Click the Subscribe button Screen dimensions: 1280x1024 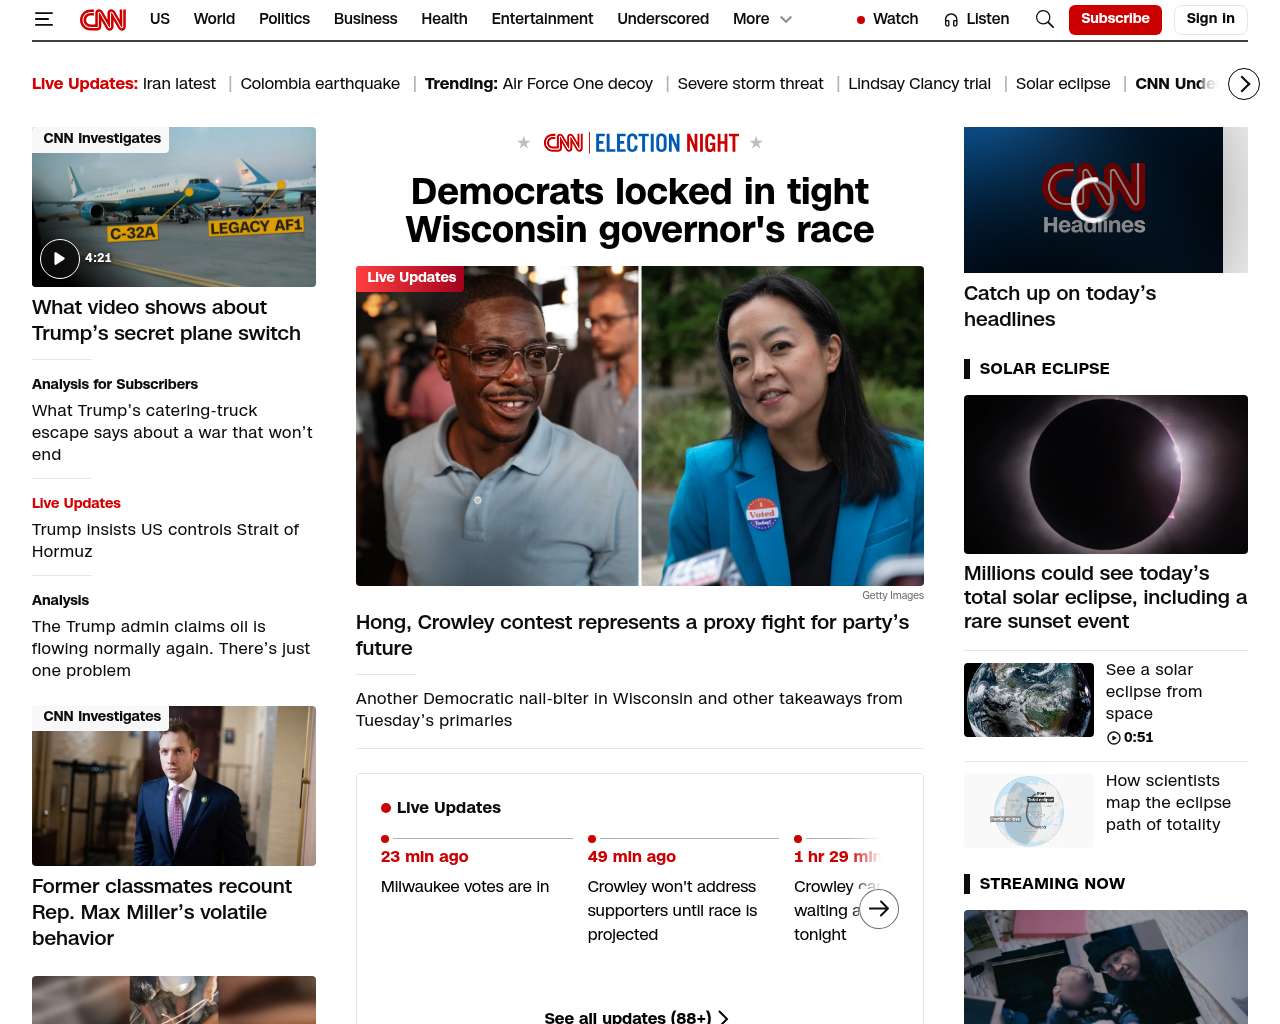[1115, 19]
